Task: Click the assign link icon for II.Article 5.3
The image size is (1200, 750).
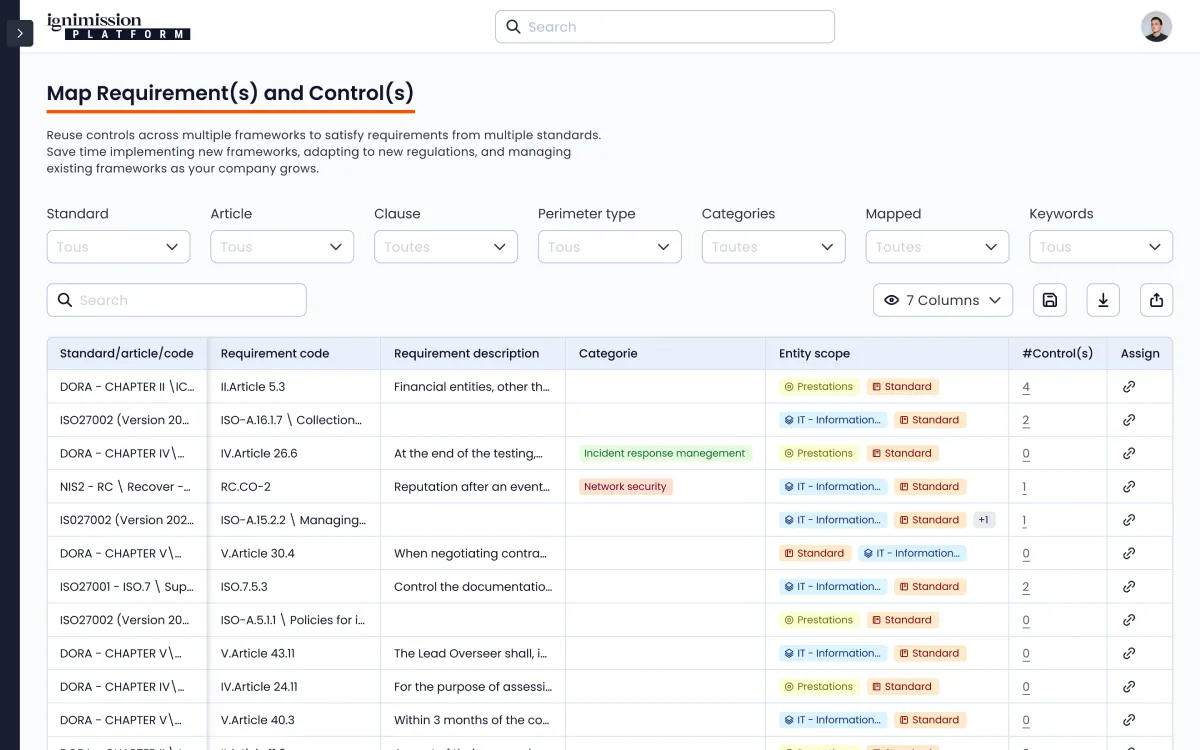Action: click(x=1129, y=387)
